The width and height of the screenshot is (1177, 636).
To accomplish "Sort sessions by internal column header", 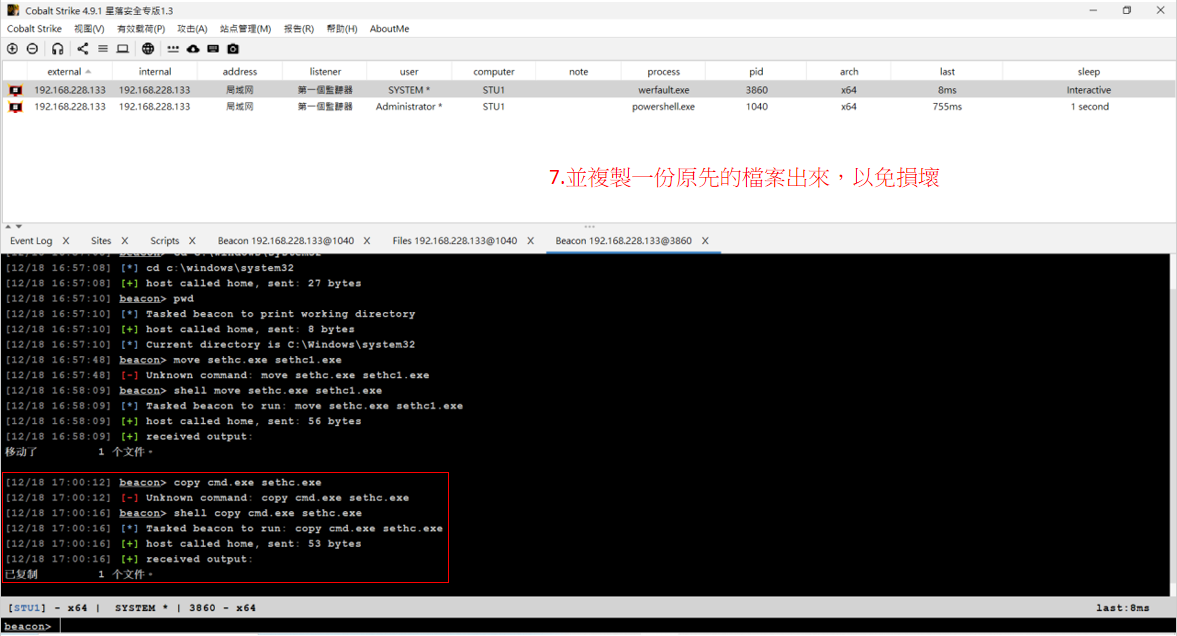I will [155, 72].
